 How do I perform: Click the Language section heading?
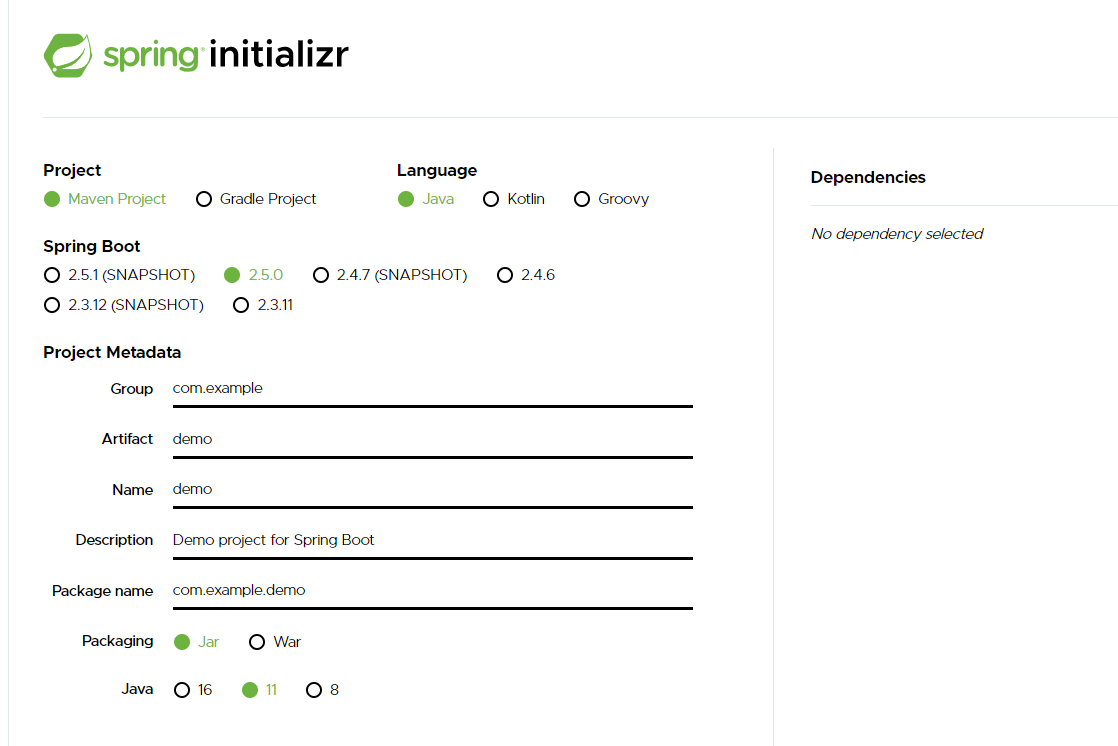pyautogui.click(x=437, y=170)
